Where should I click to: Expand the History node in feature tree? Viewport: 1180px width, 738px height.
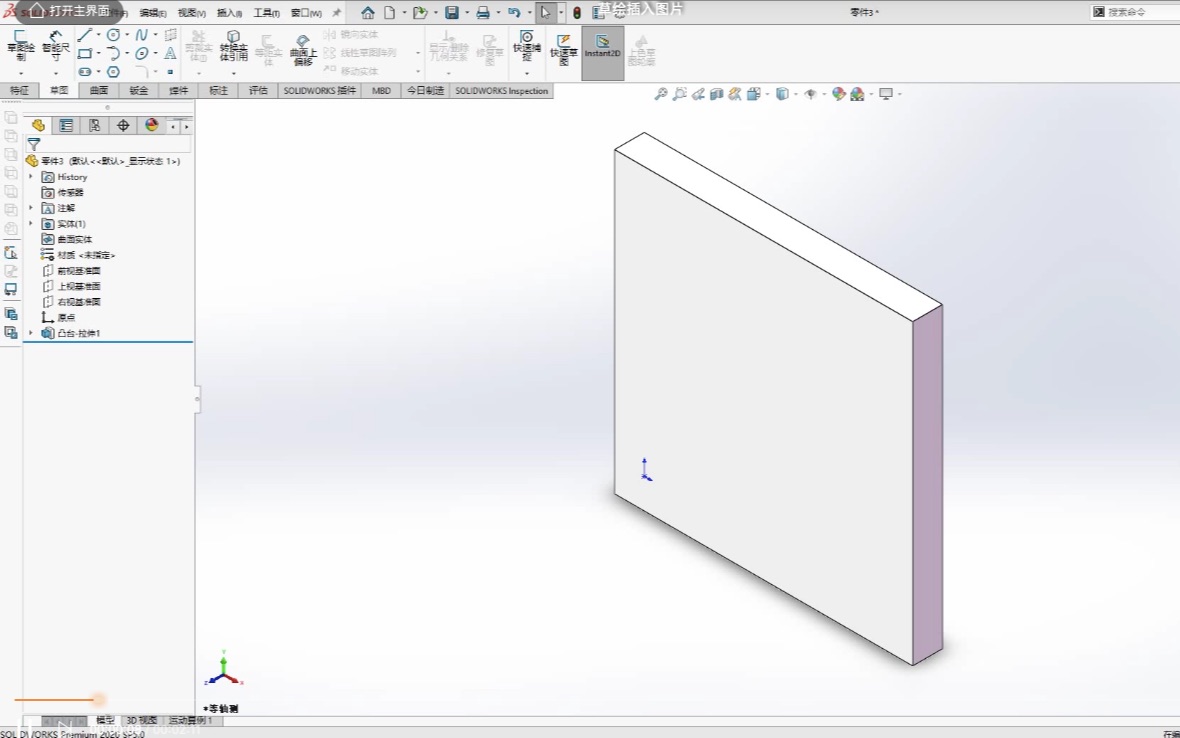(x=31, y=176)
